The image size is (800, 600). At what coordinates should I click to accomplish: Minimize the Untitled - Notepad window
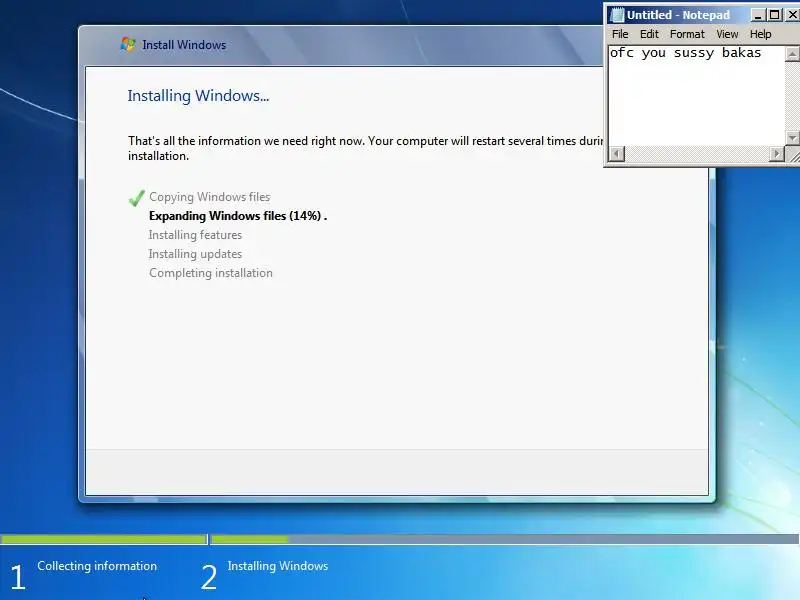click(x=758, y=15)
